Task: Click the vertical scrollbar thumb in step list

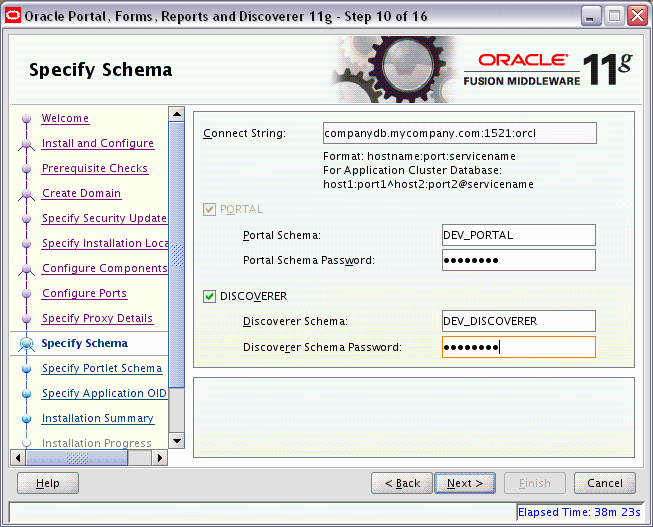Action: coord(177,255)
